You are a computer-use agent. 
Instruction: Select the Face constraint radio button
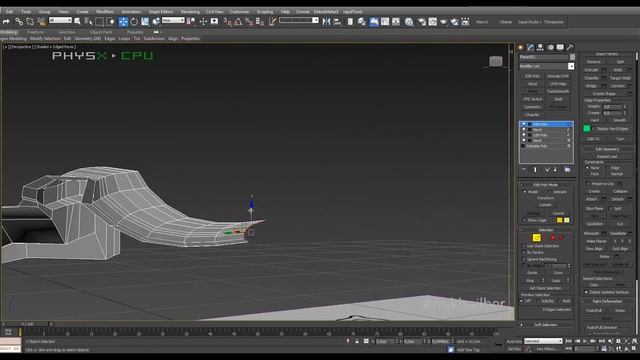click(x=587, y=174)
